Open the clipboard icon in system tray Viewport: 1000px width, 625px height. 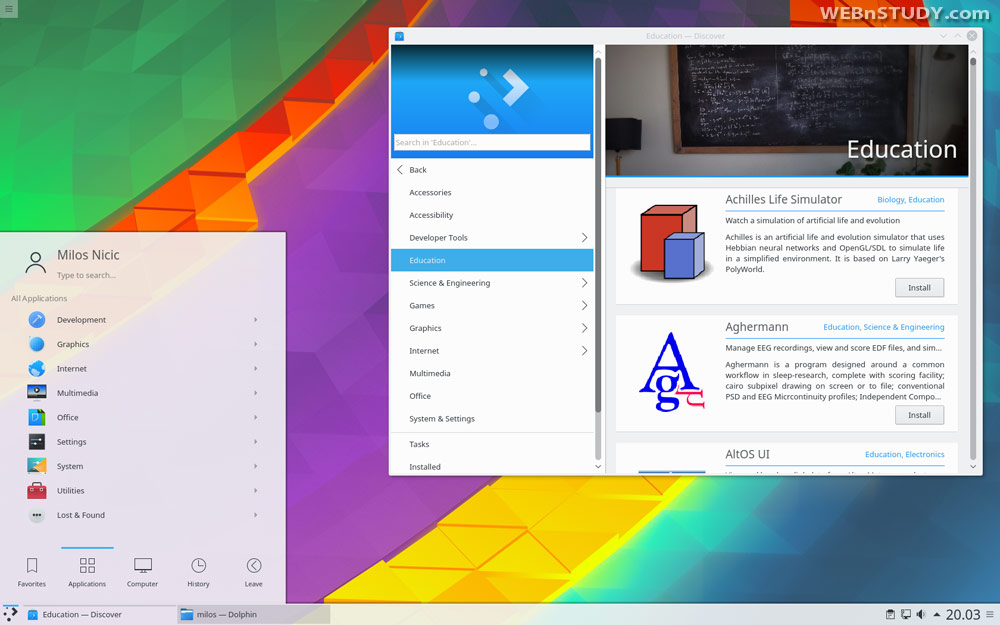(890, 615)
